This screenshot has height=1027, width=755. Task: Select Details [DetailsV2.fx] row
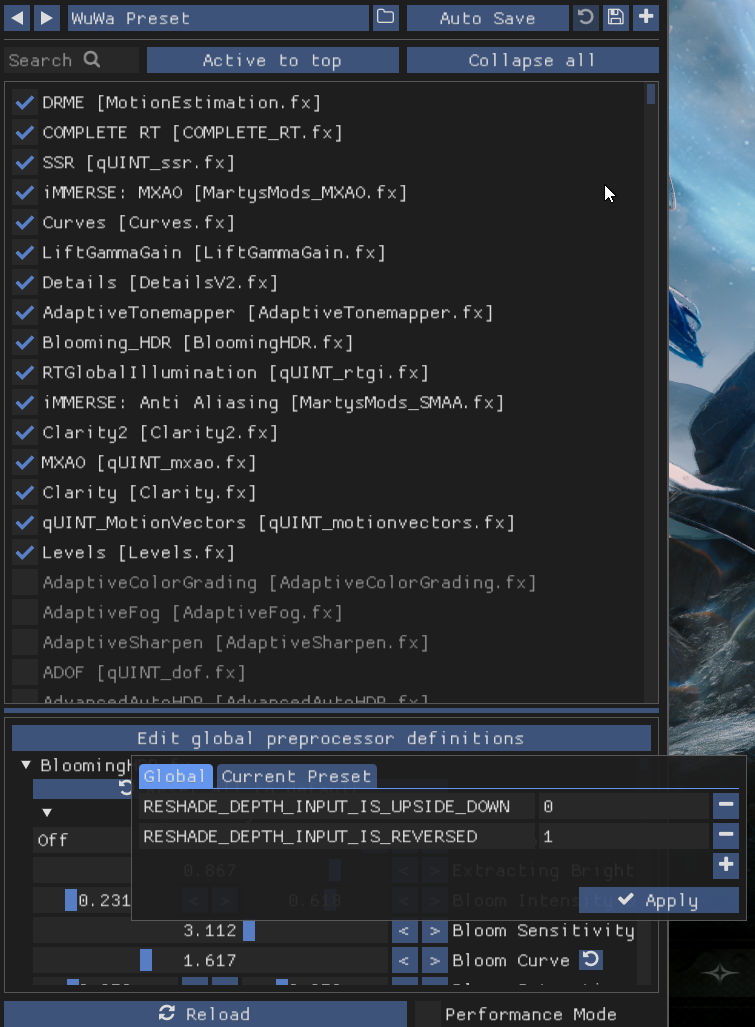(x=160, y=283)
